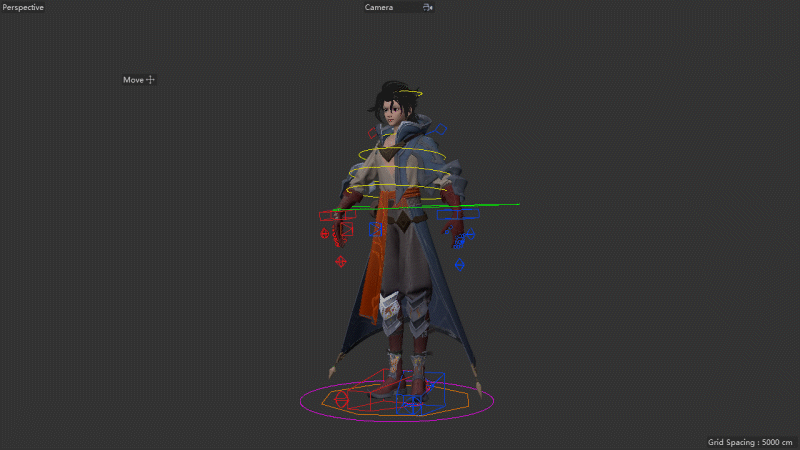Screen dimensions: 800x450
Task: Click the Grid Spacing 5000 cm readout
Action: (x=749, y=442)
